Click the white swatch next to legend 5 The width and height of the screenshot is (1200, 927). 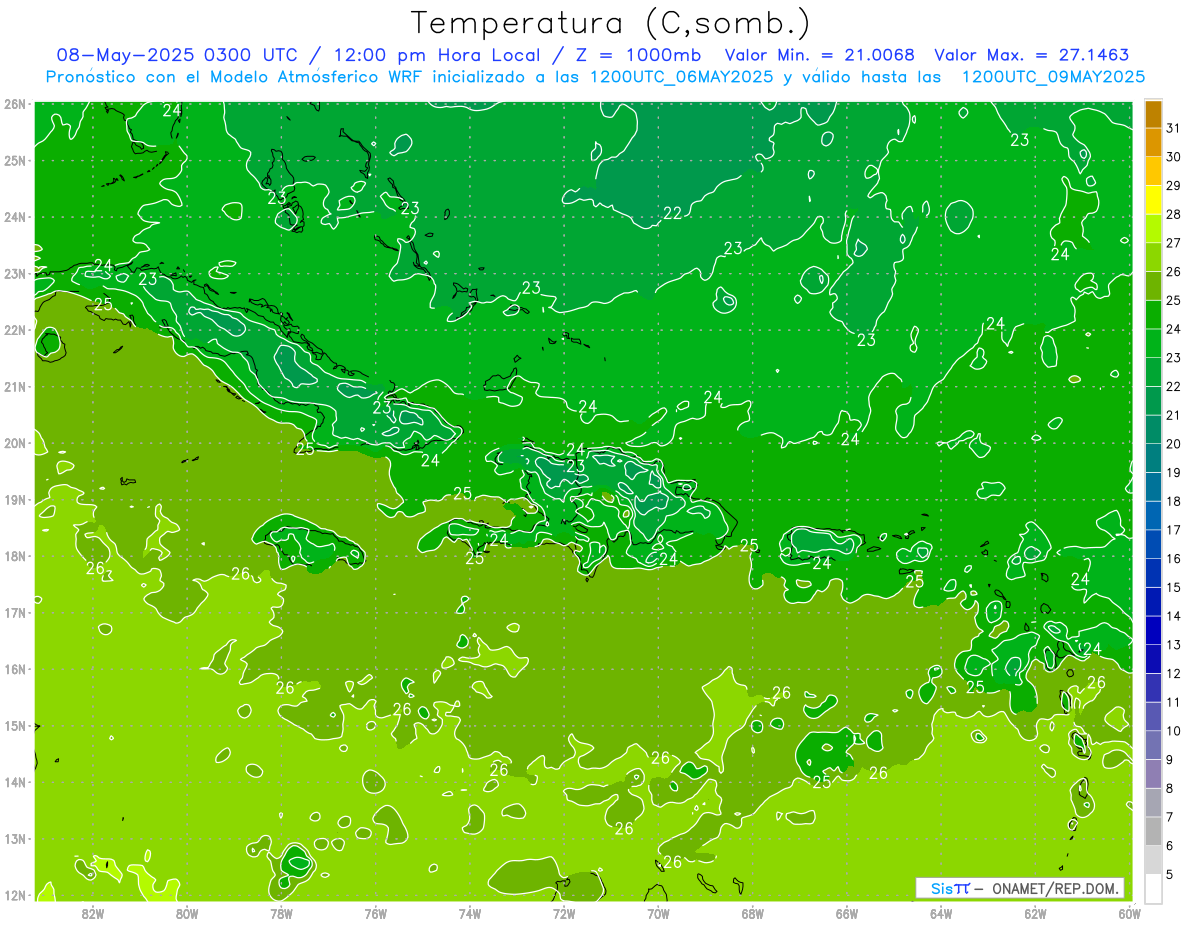[1153, 888]
